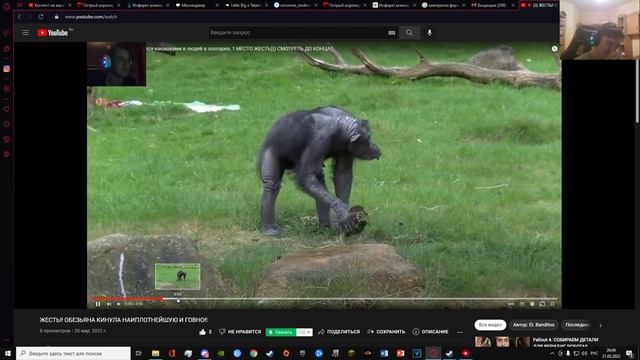
Task: Click the video title ЖЕСТЬ!! ОБЕЗЬЯНА КИНУЛА text
Action: point(124,320)
